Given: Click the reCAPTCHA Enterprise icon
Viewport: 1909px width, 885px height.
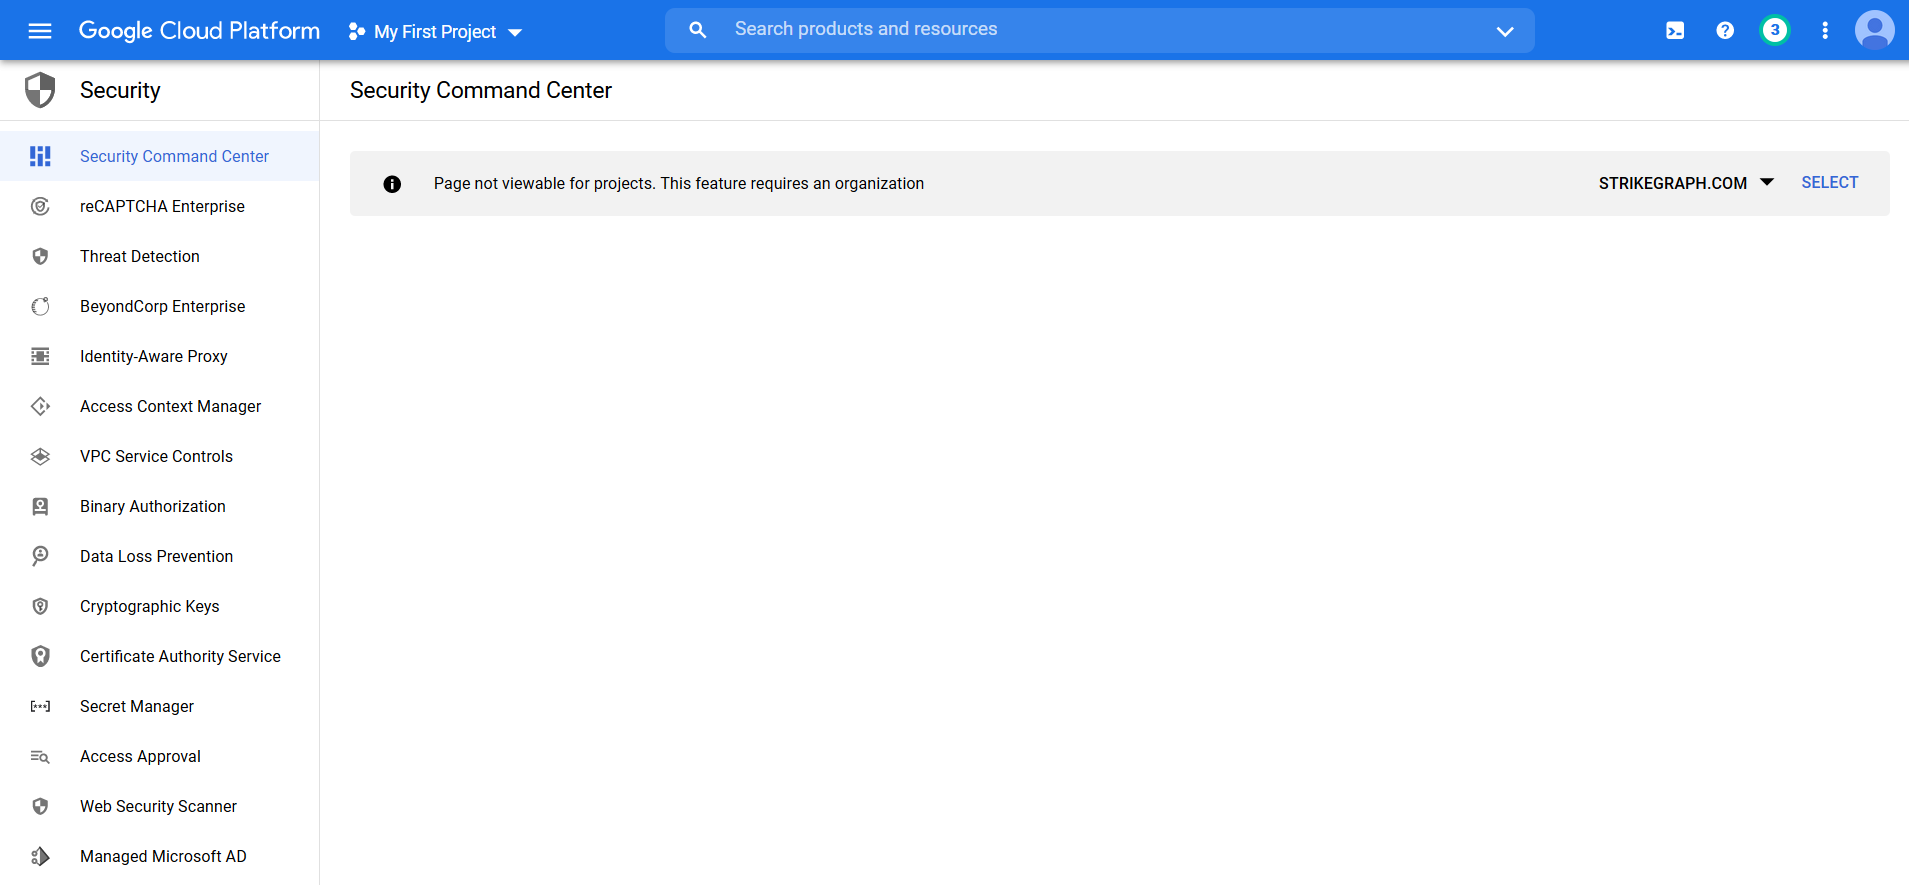Looking at the screenshot, I should pos(40,206).
